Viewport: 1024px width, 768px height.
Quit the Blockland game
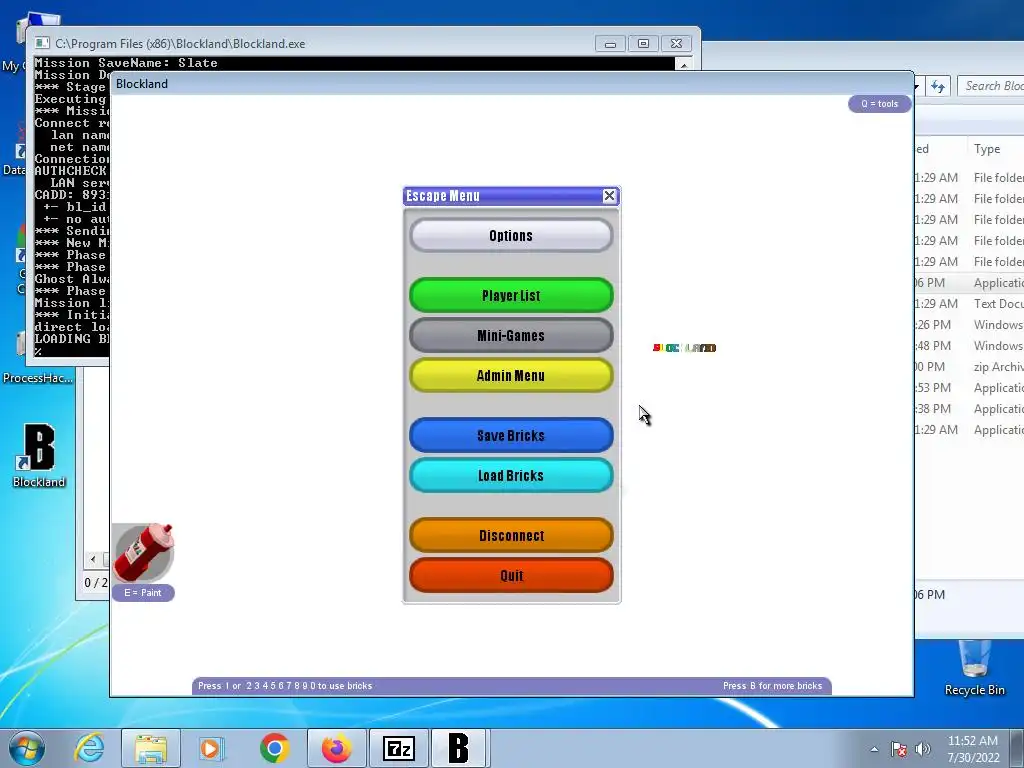pos(511,575)
